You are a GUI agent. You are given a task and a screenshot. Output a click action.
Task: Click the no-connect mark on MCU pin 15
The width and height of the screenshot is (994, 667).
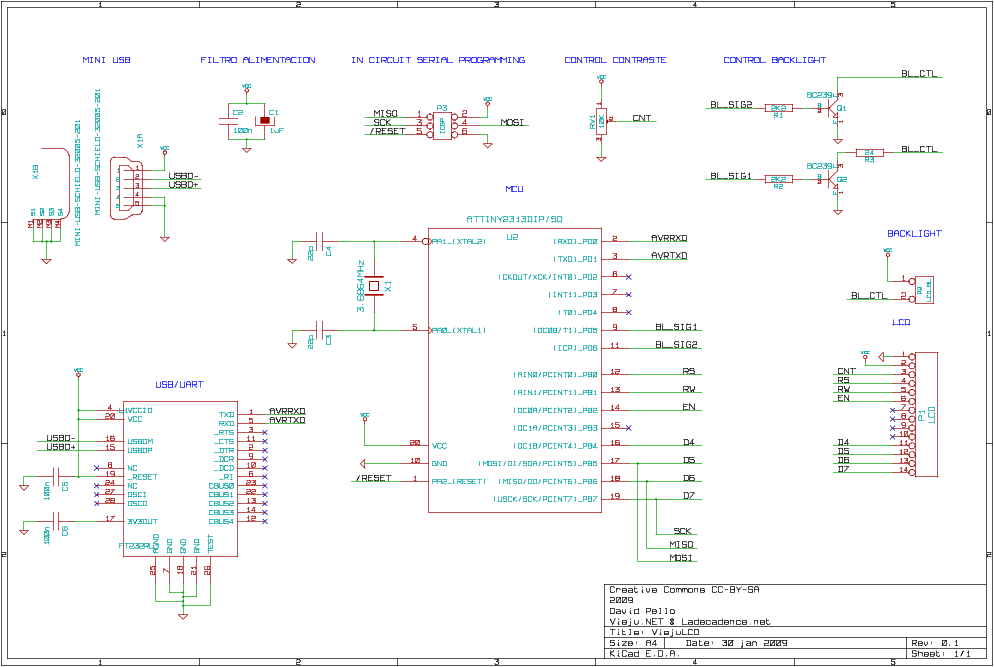[x=628, y=428]
